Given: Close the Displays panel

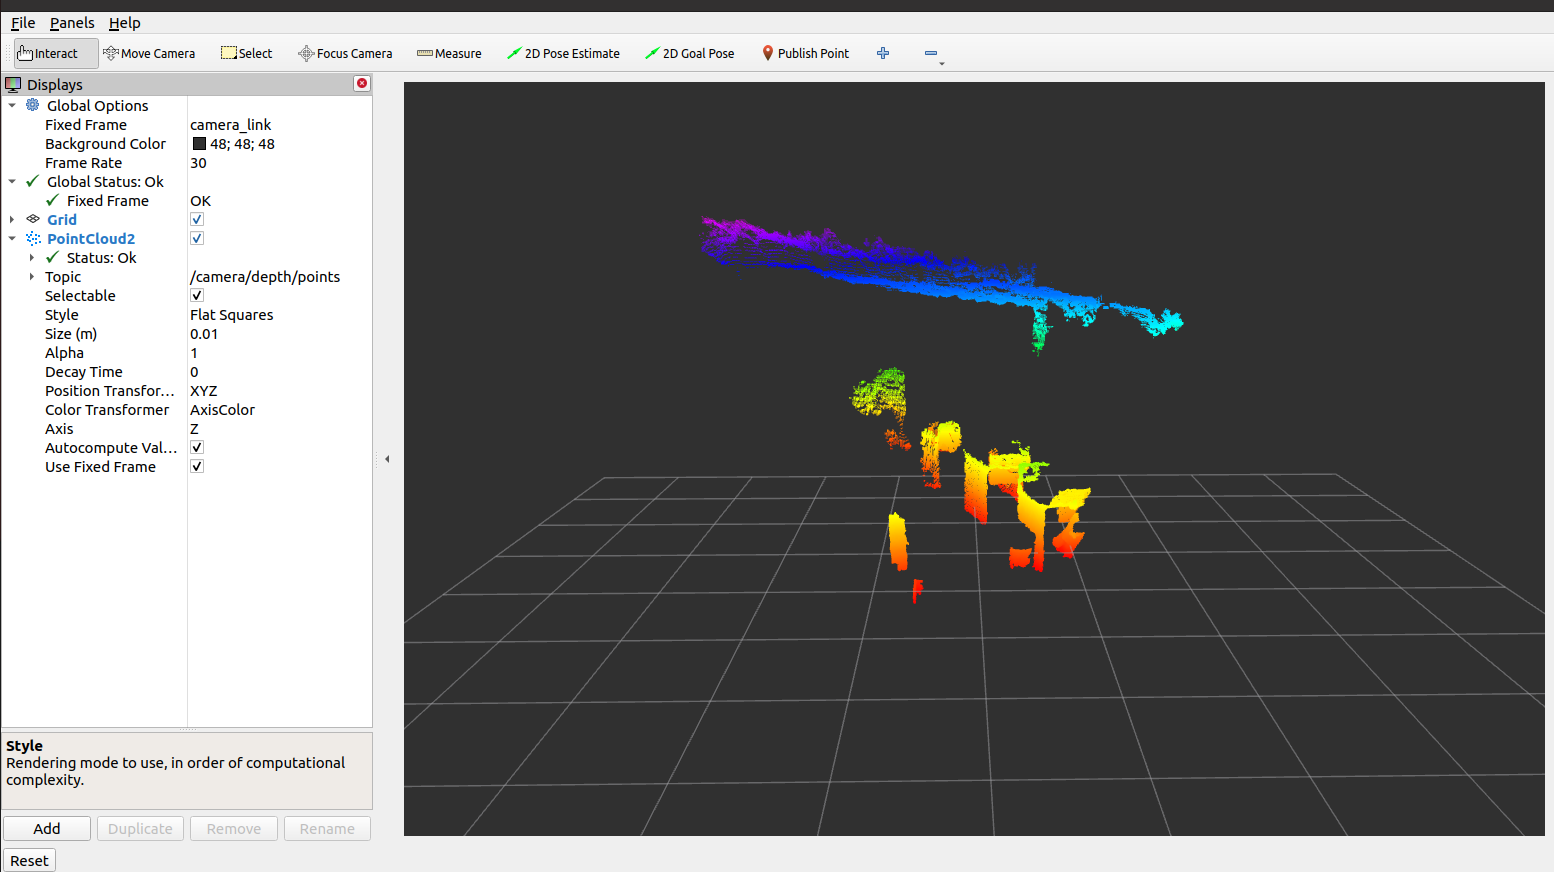Looking at the screenshot, I should [362, 83].
